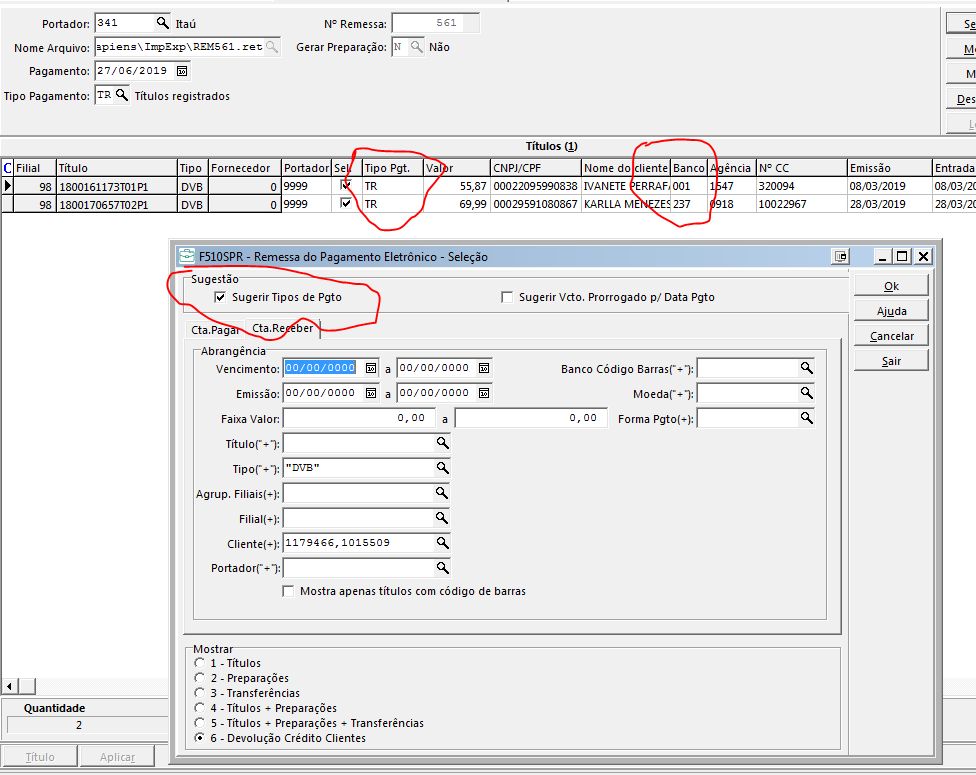Viewport: 976px width, 775px height.
Task: Click the Cancelar button
Action: coord(891,336)
